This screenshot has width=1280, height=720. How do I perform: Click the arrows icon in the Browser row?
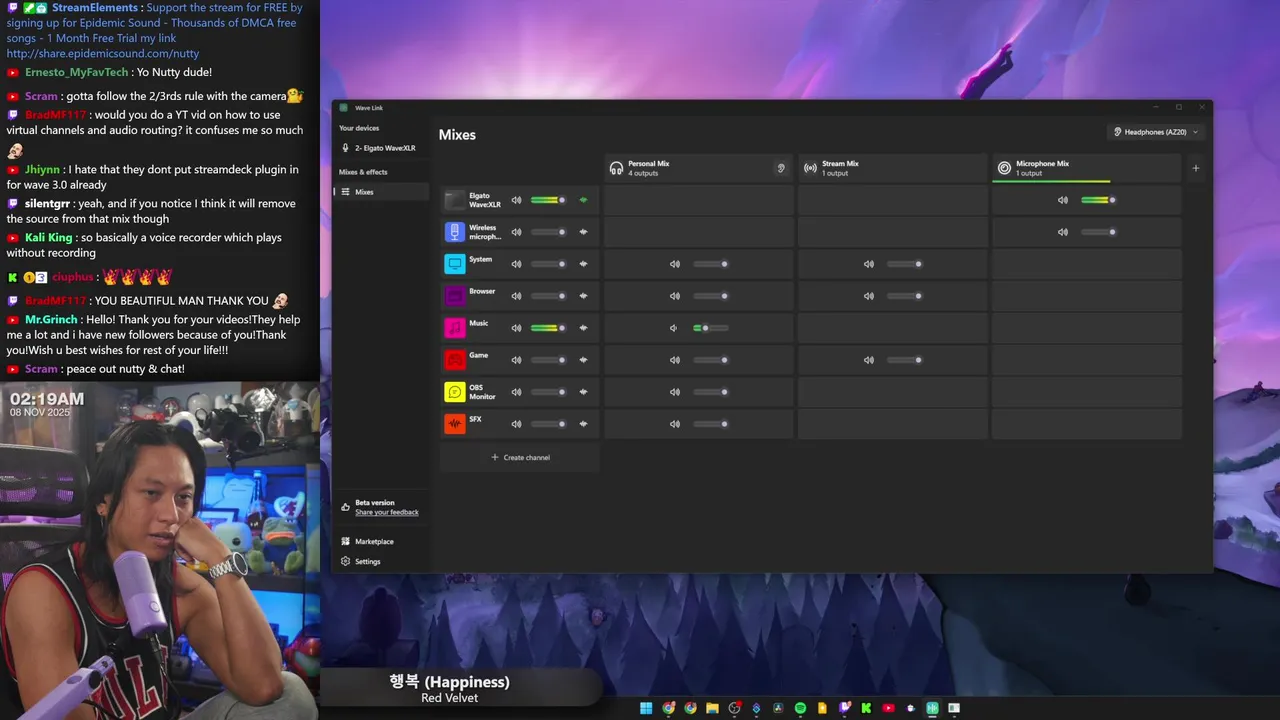tap(583, 296)
